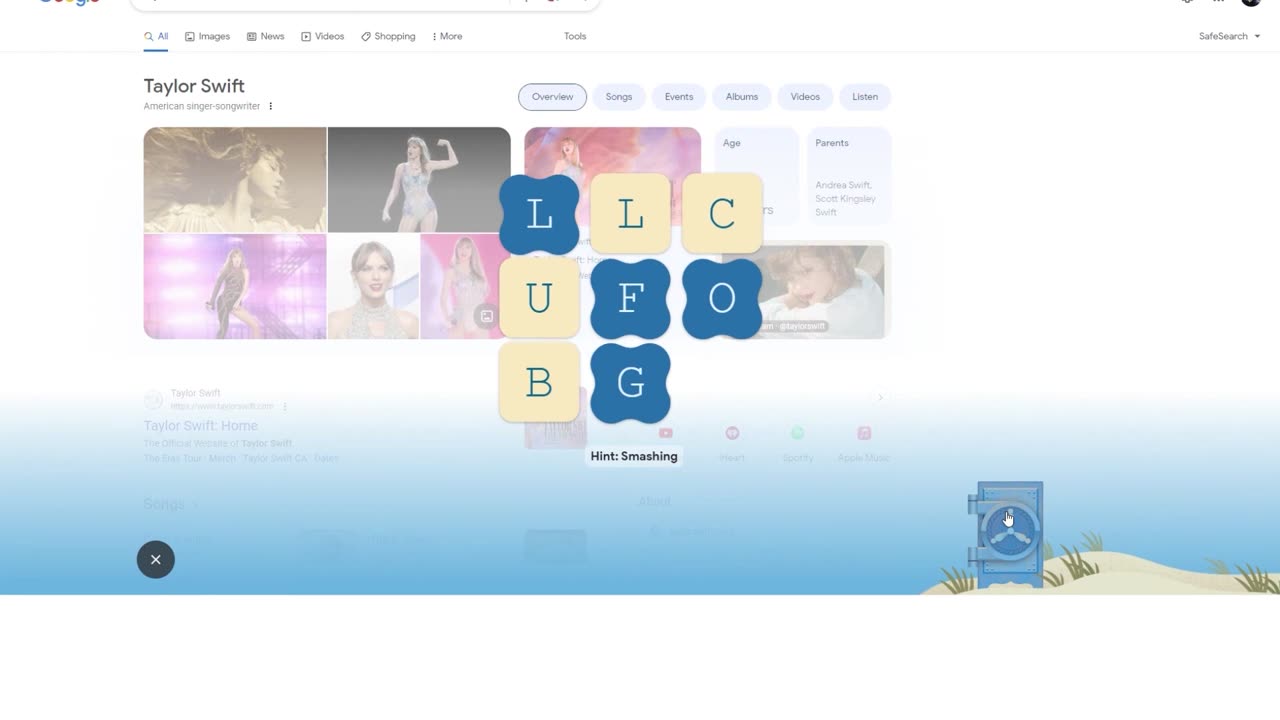
Task: Click the image gallery icon on the photo grid
Action: (x=486, y=316)
